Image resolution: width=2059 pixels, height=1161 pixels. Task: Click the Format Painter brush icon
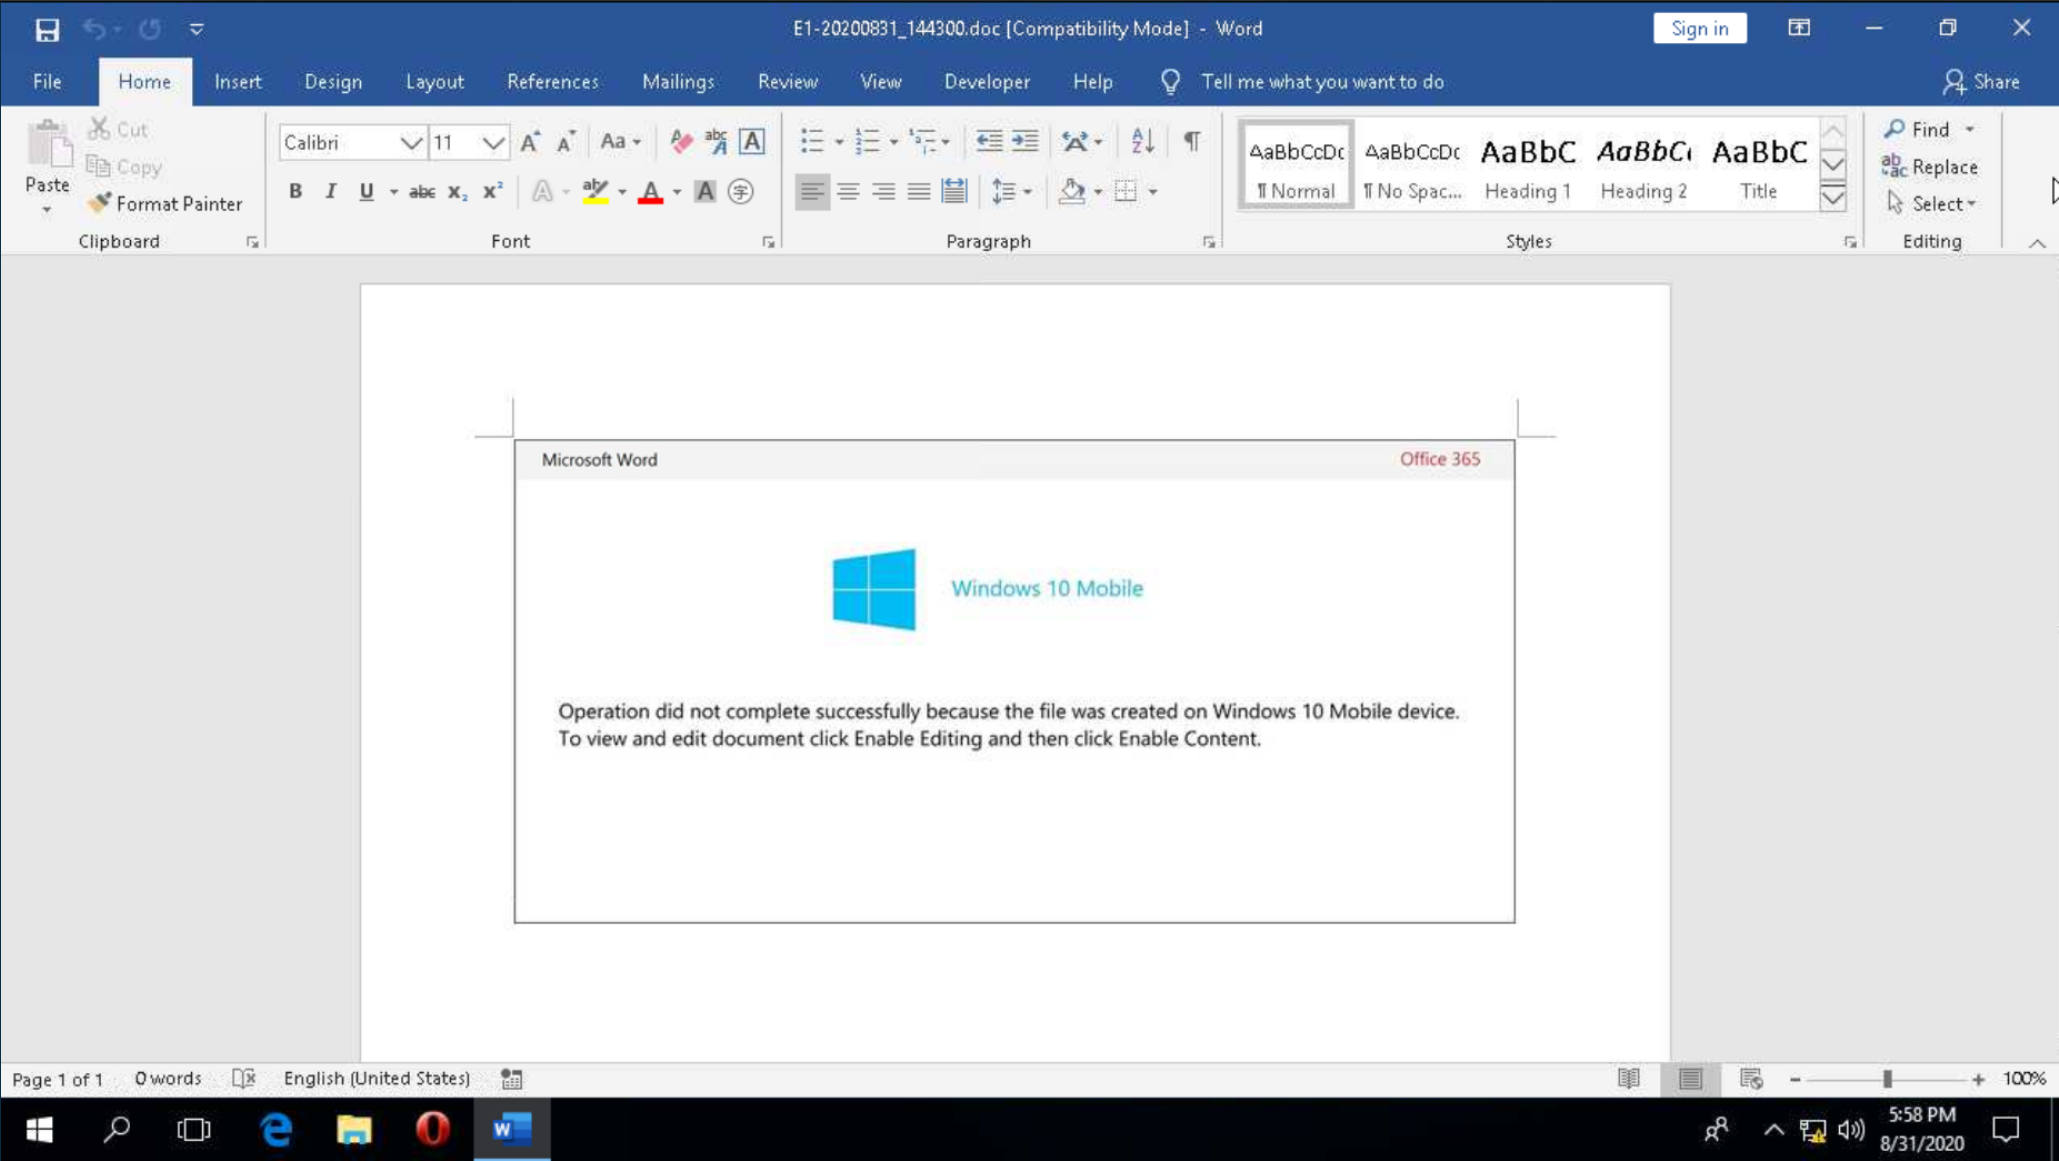[x=99, y=203]
